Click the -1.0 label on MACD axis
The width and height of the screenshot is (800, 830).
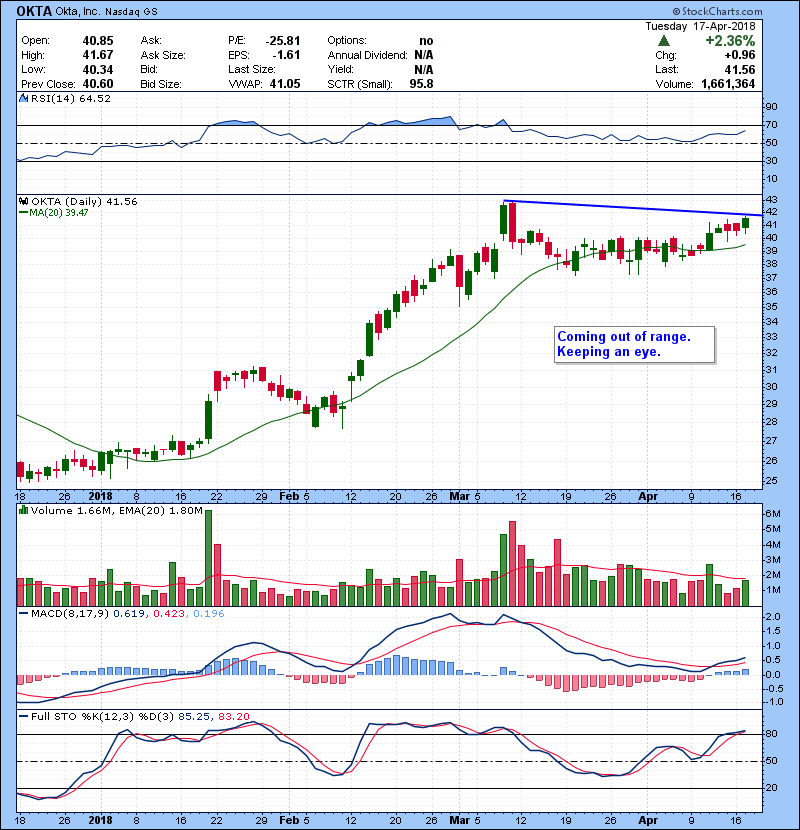coord(773,702)
